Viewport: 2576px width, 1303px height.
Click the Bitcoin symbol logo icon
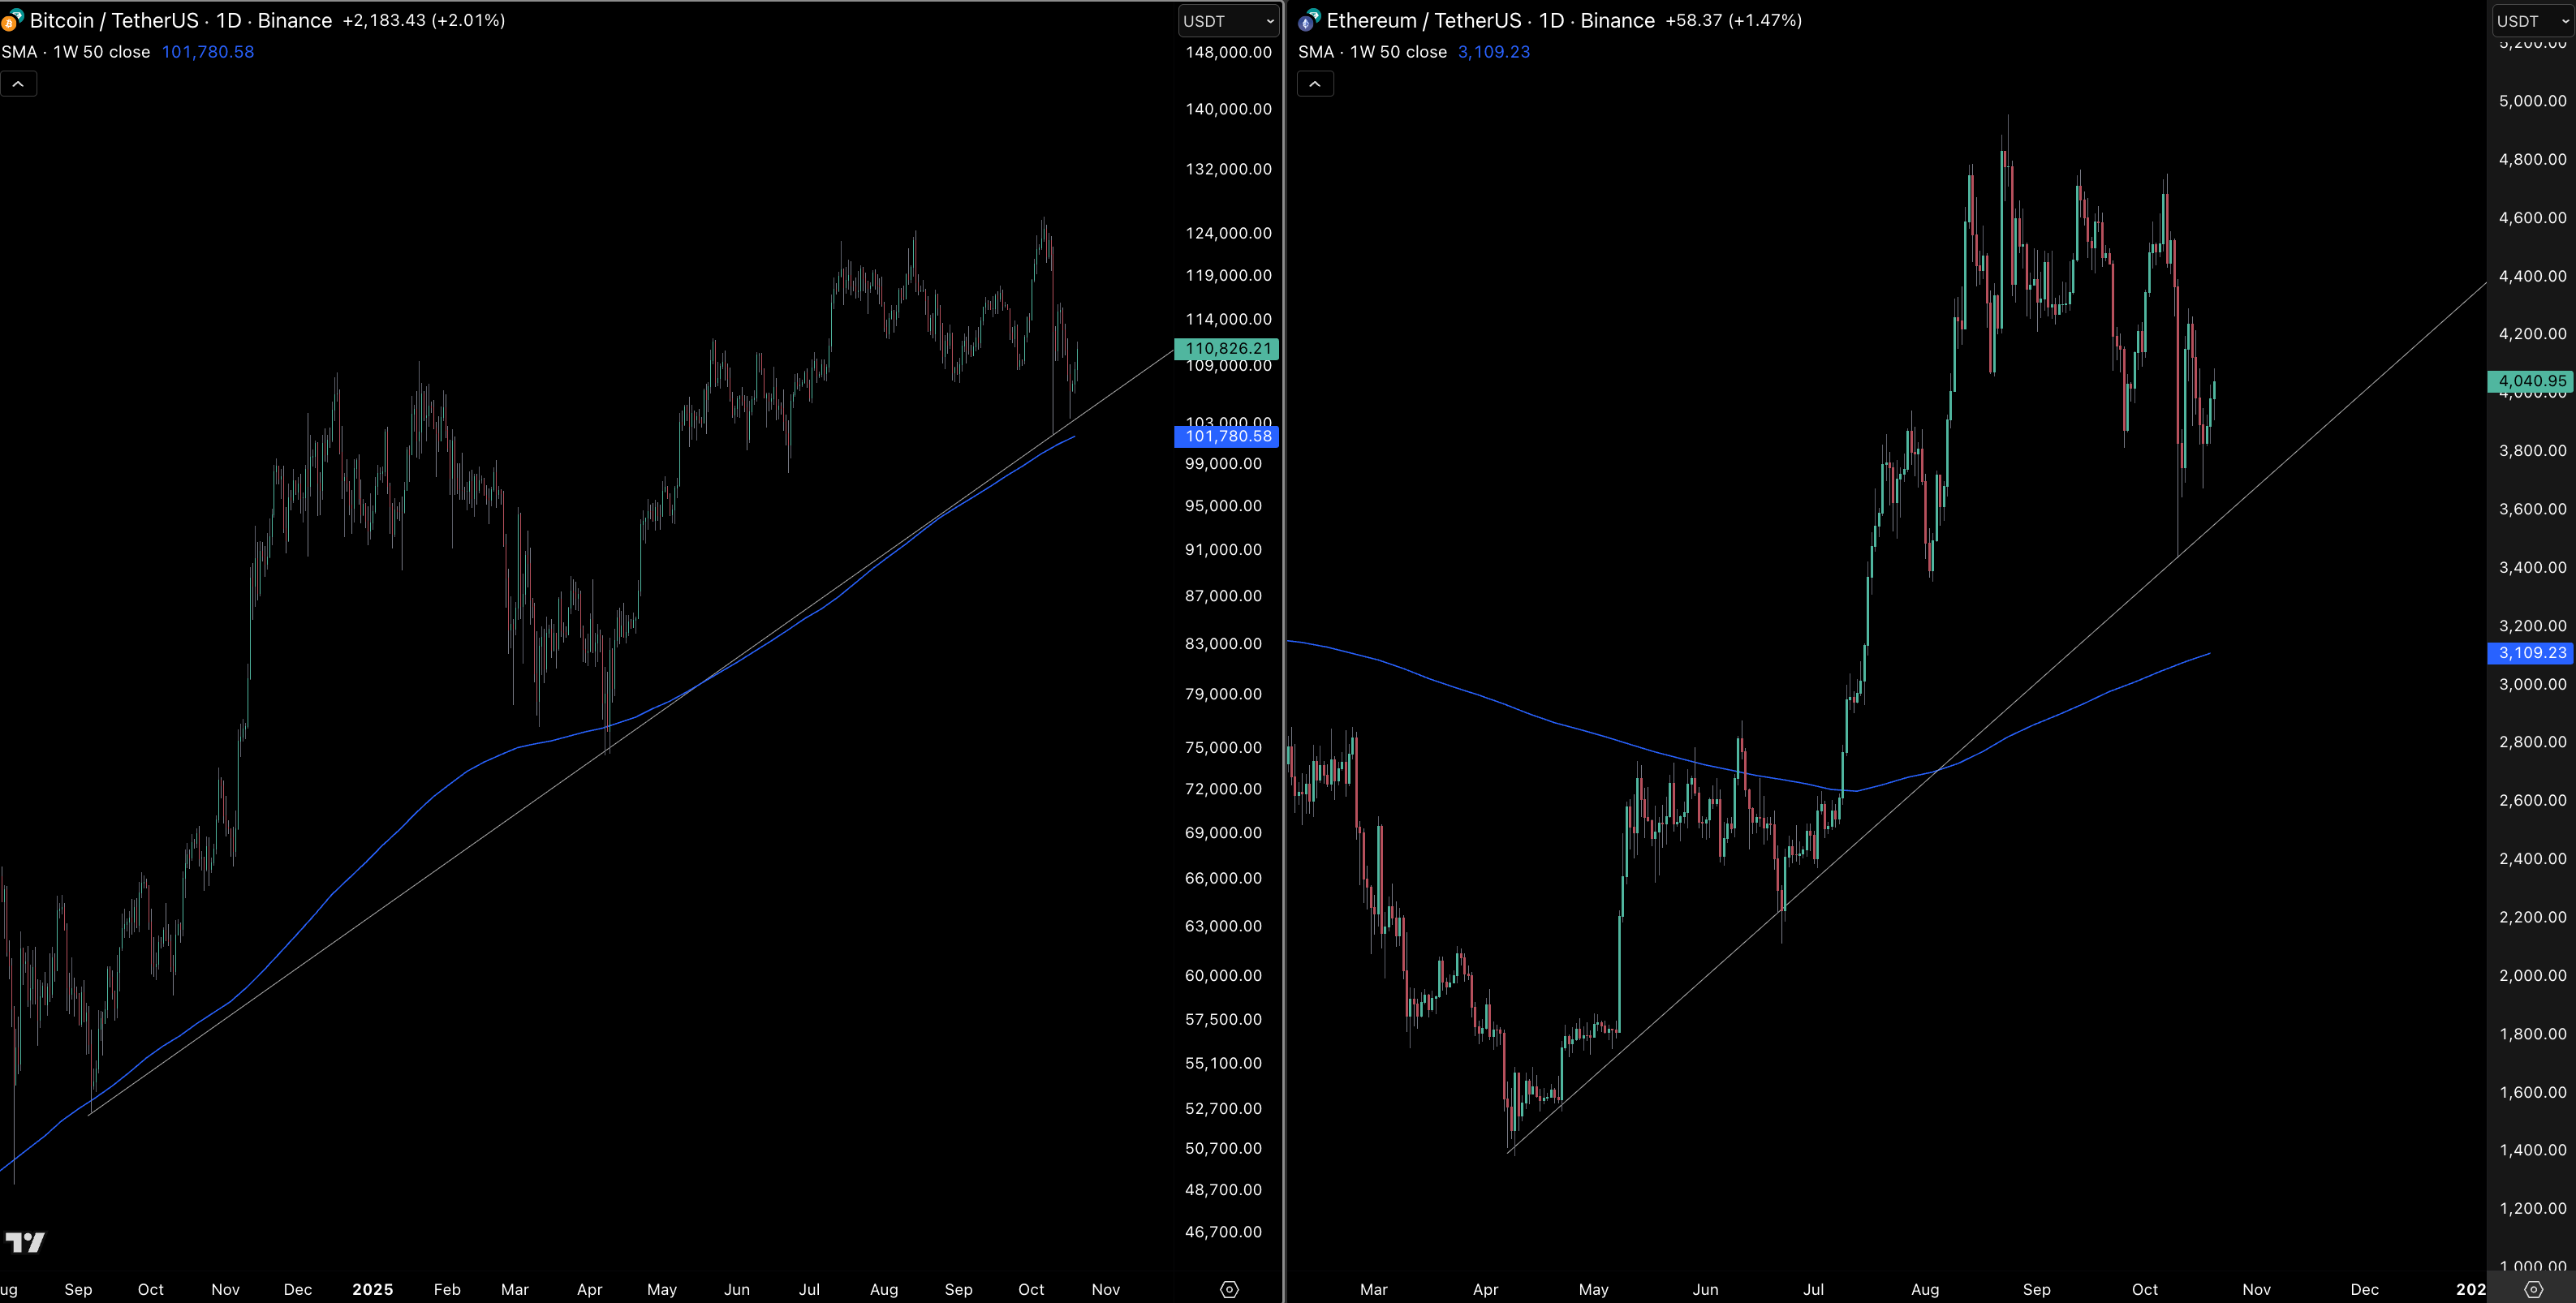(x=11, y=20)
